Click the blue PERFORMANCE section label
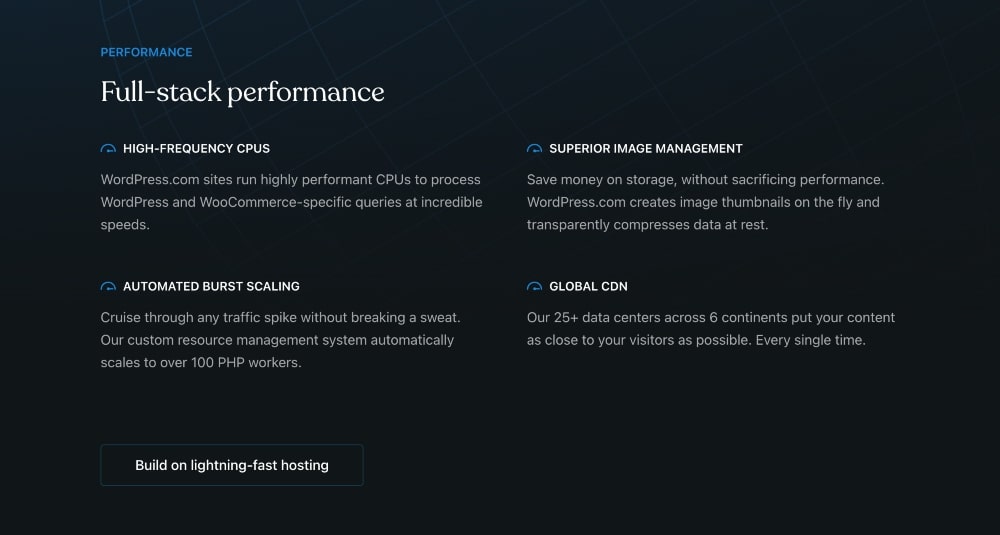 click(146, 52)
